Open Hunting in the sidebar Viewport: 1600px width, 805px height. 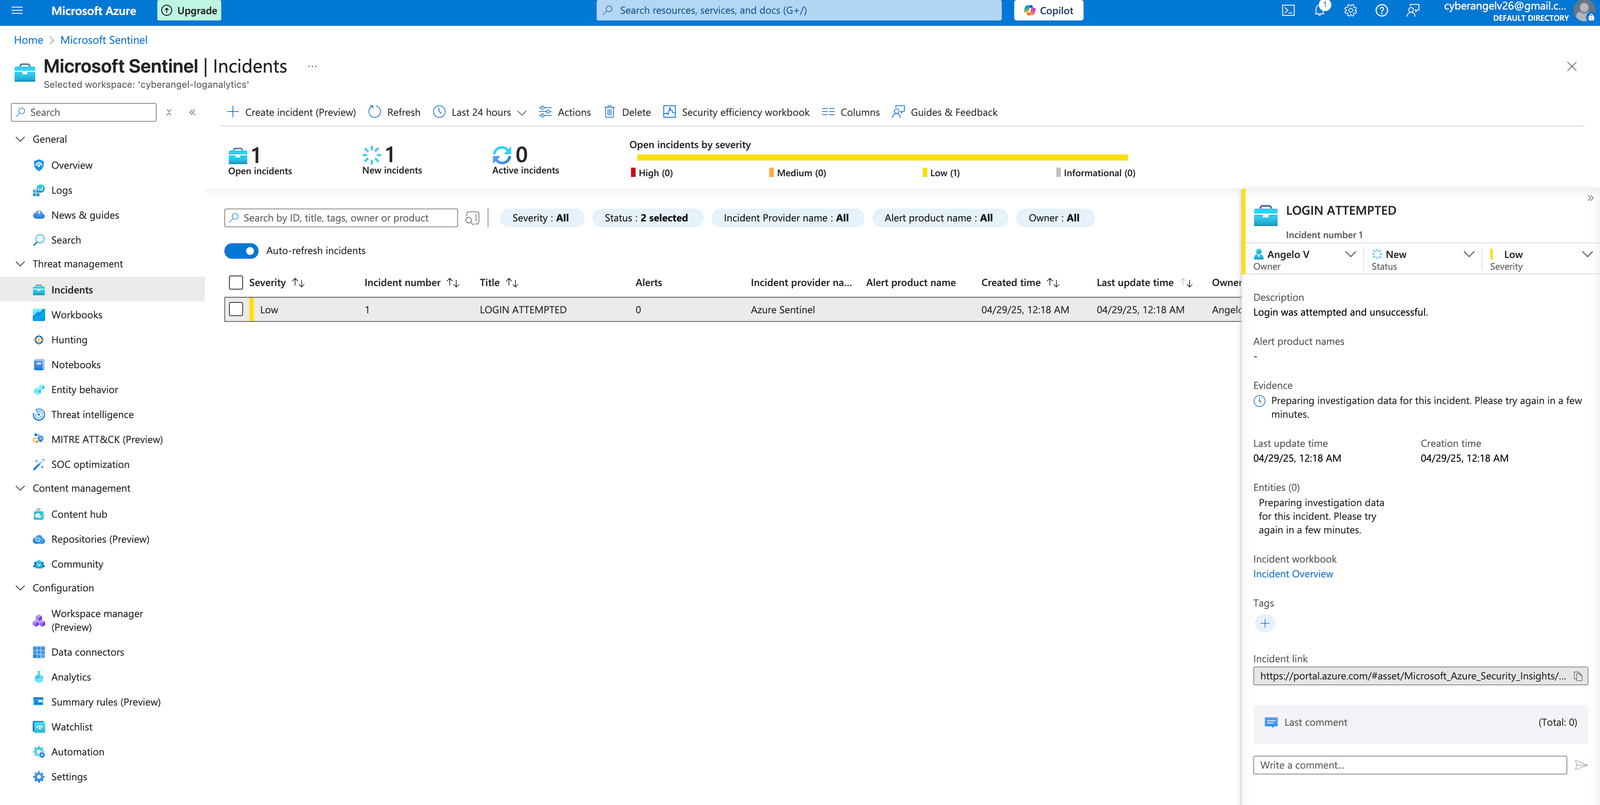69,340
